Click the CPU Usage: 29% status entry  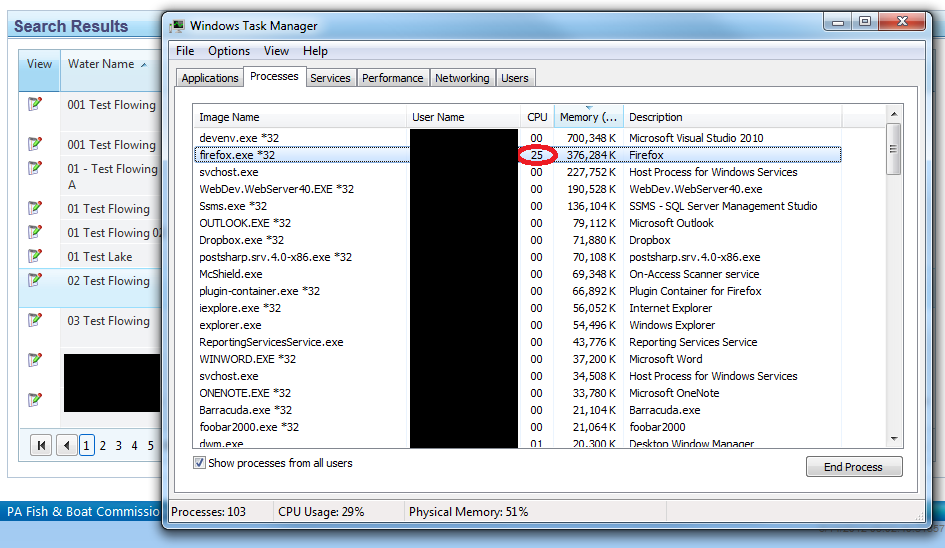321,512
